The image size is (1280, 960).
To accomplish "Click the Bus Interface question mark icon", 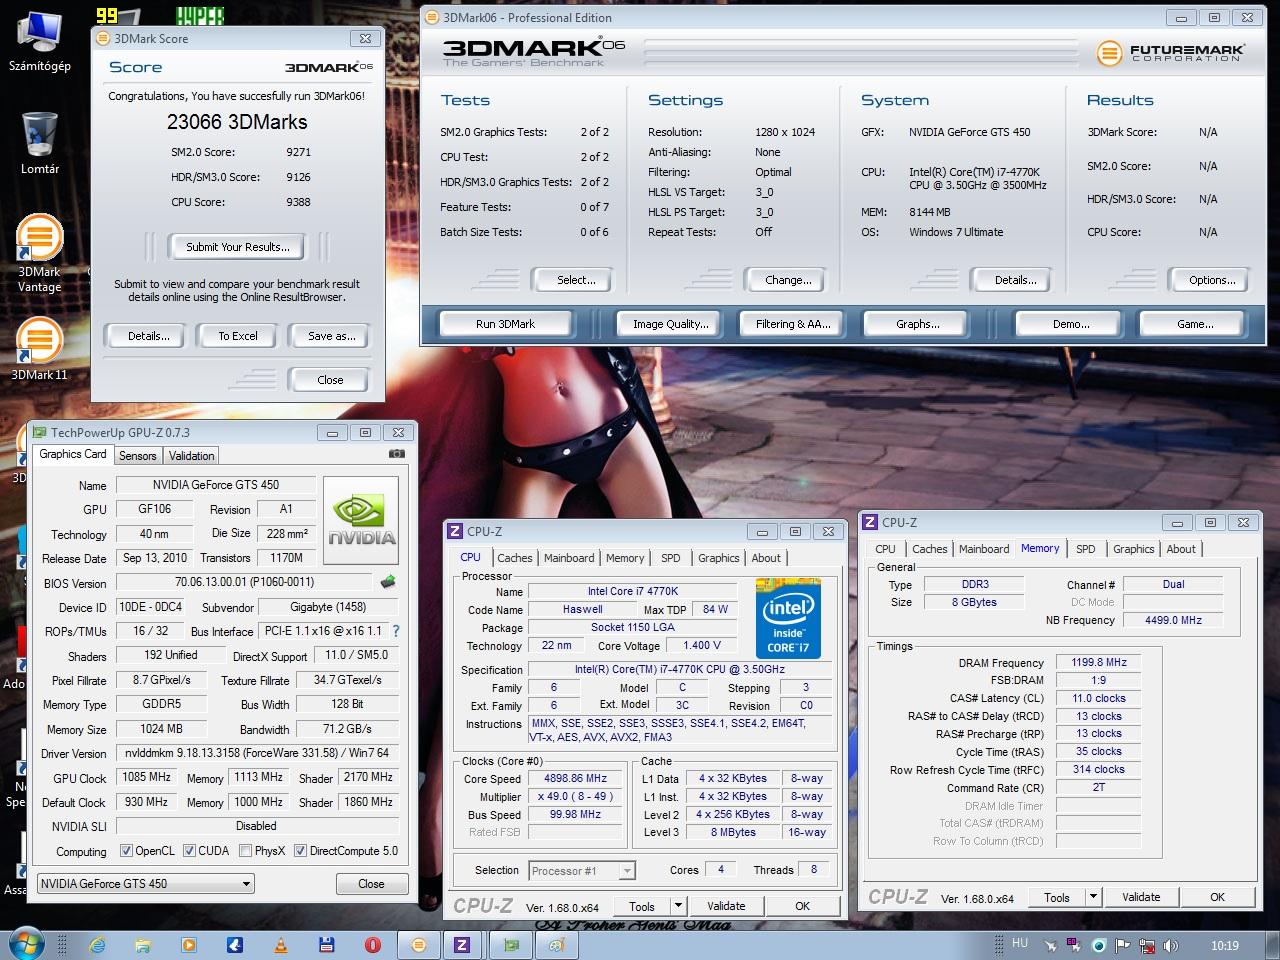I will [x=396, y=631].
